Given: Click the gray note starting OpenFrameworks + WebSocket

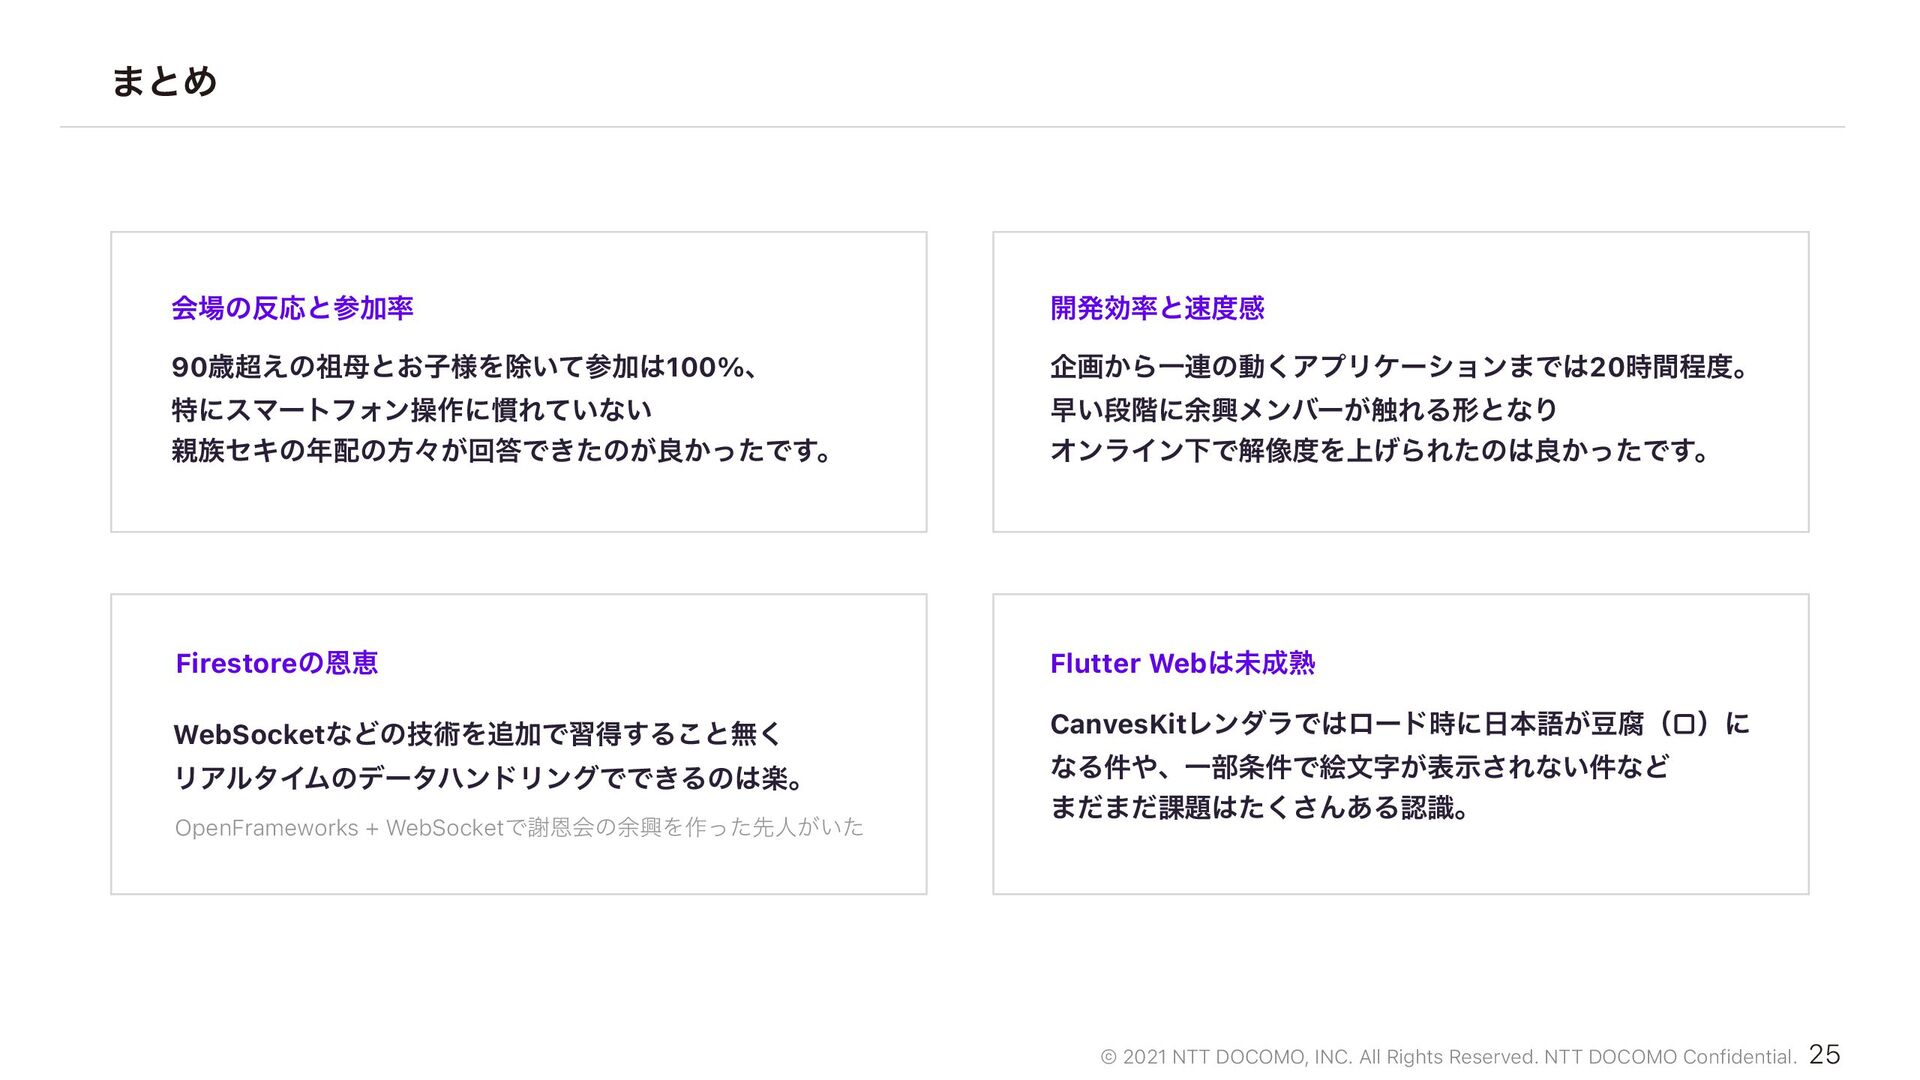Looking at the screenshot, I should [x=519, y=828].
